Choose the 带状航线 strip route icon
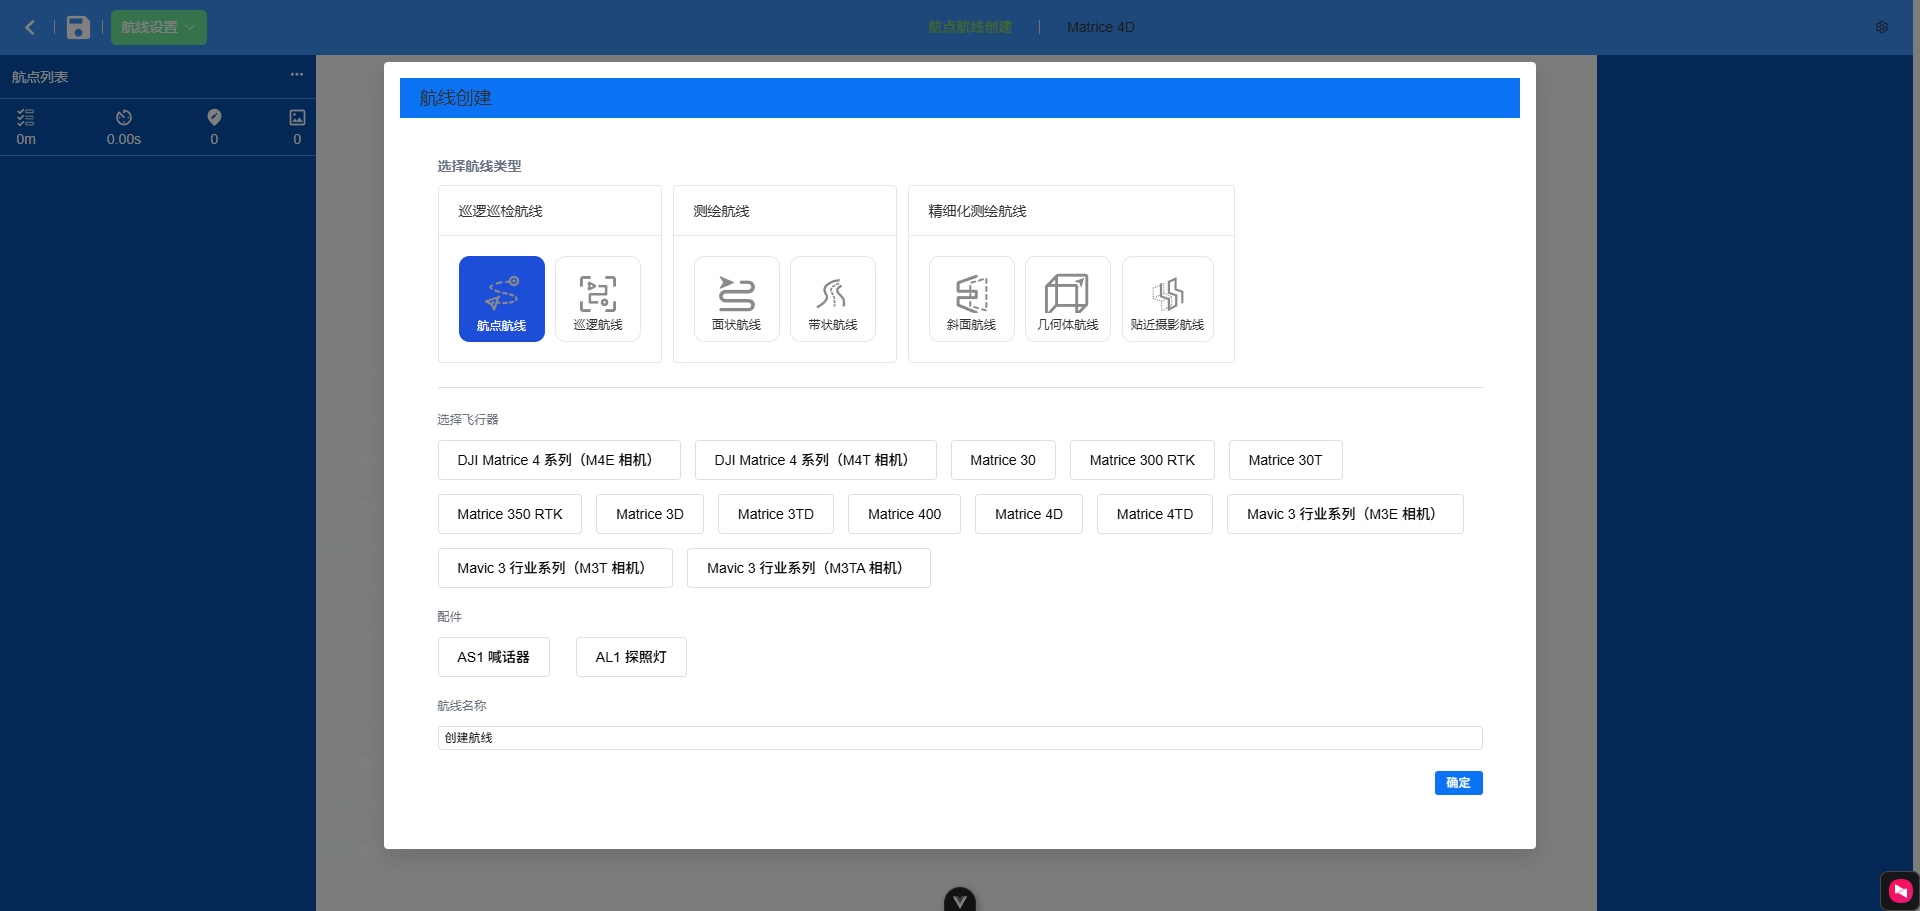Viewport: 1920px width, 911px height. 832,299
